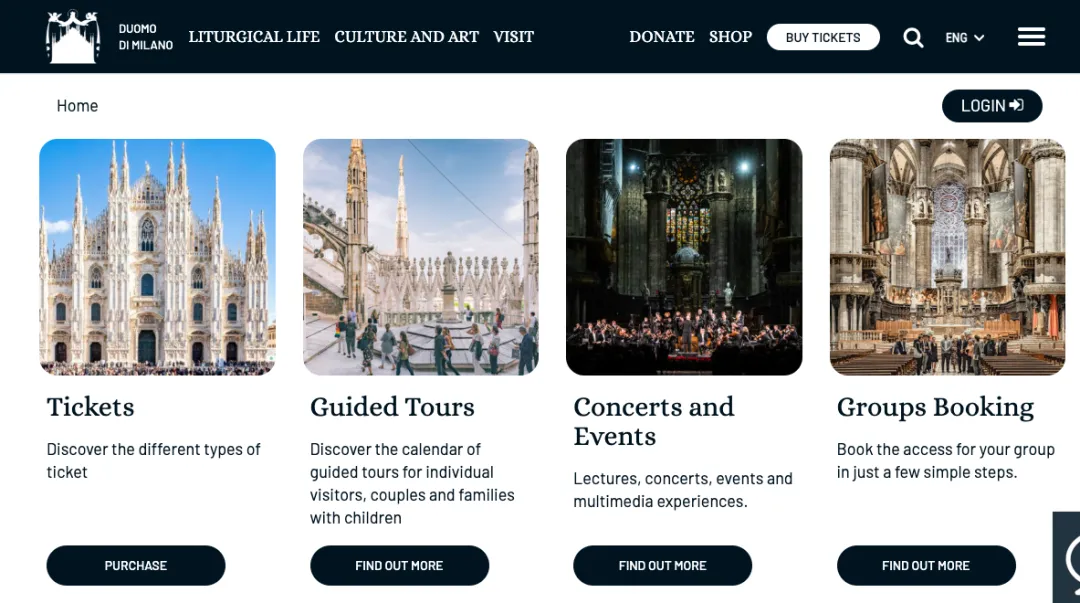Open the hamburger menu icon
This screenshot has height=603, width=1080.
(1031, 37)
